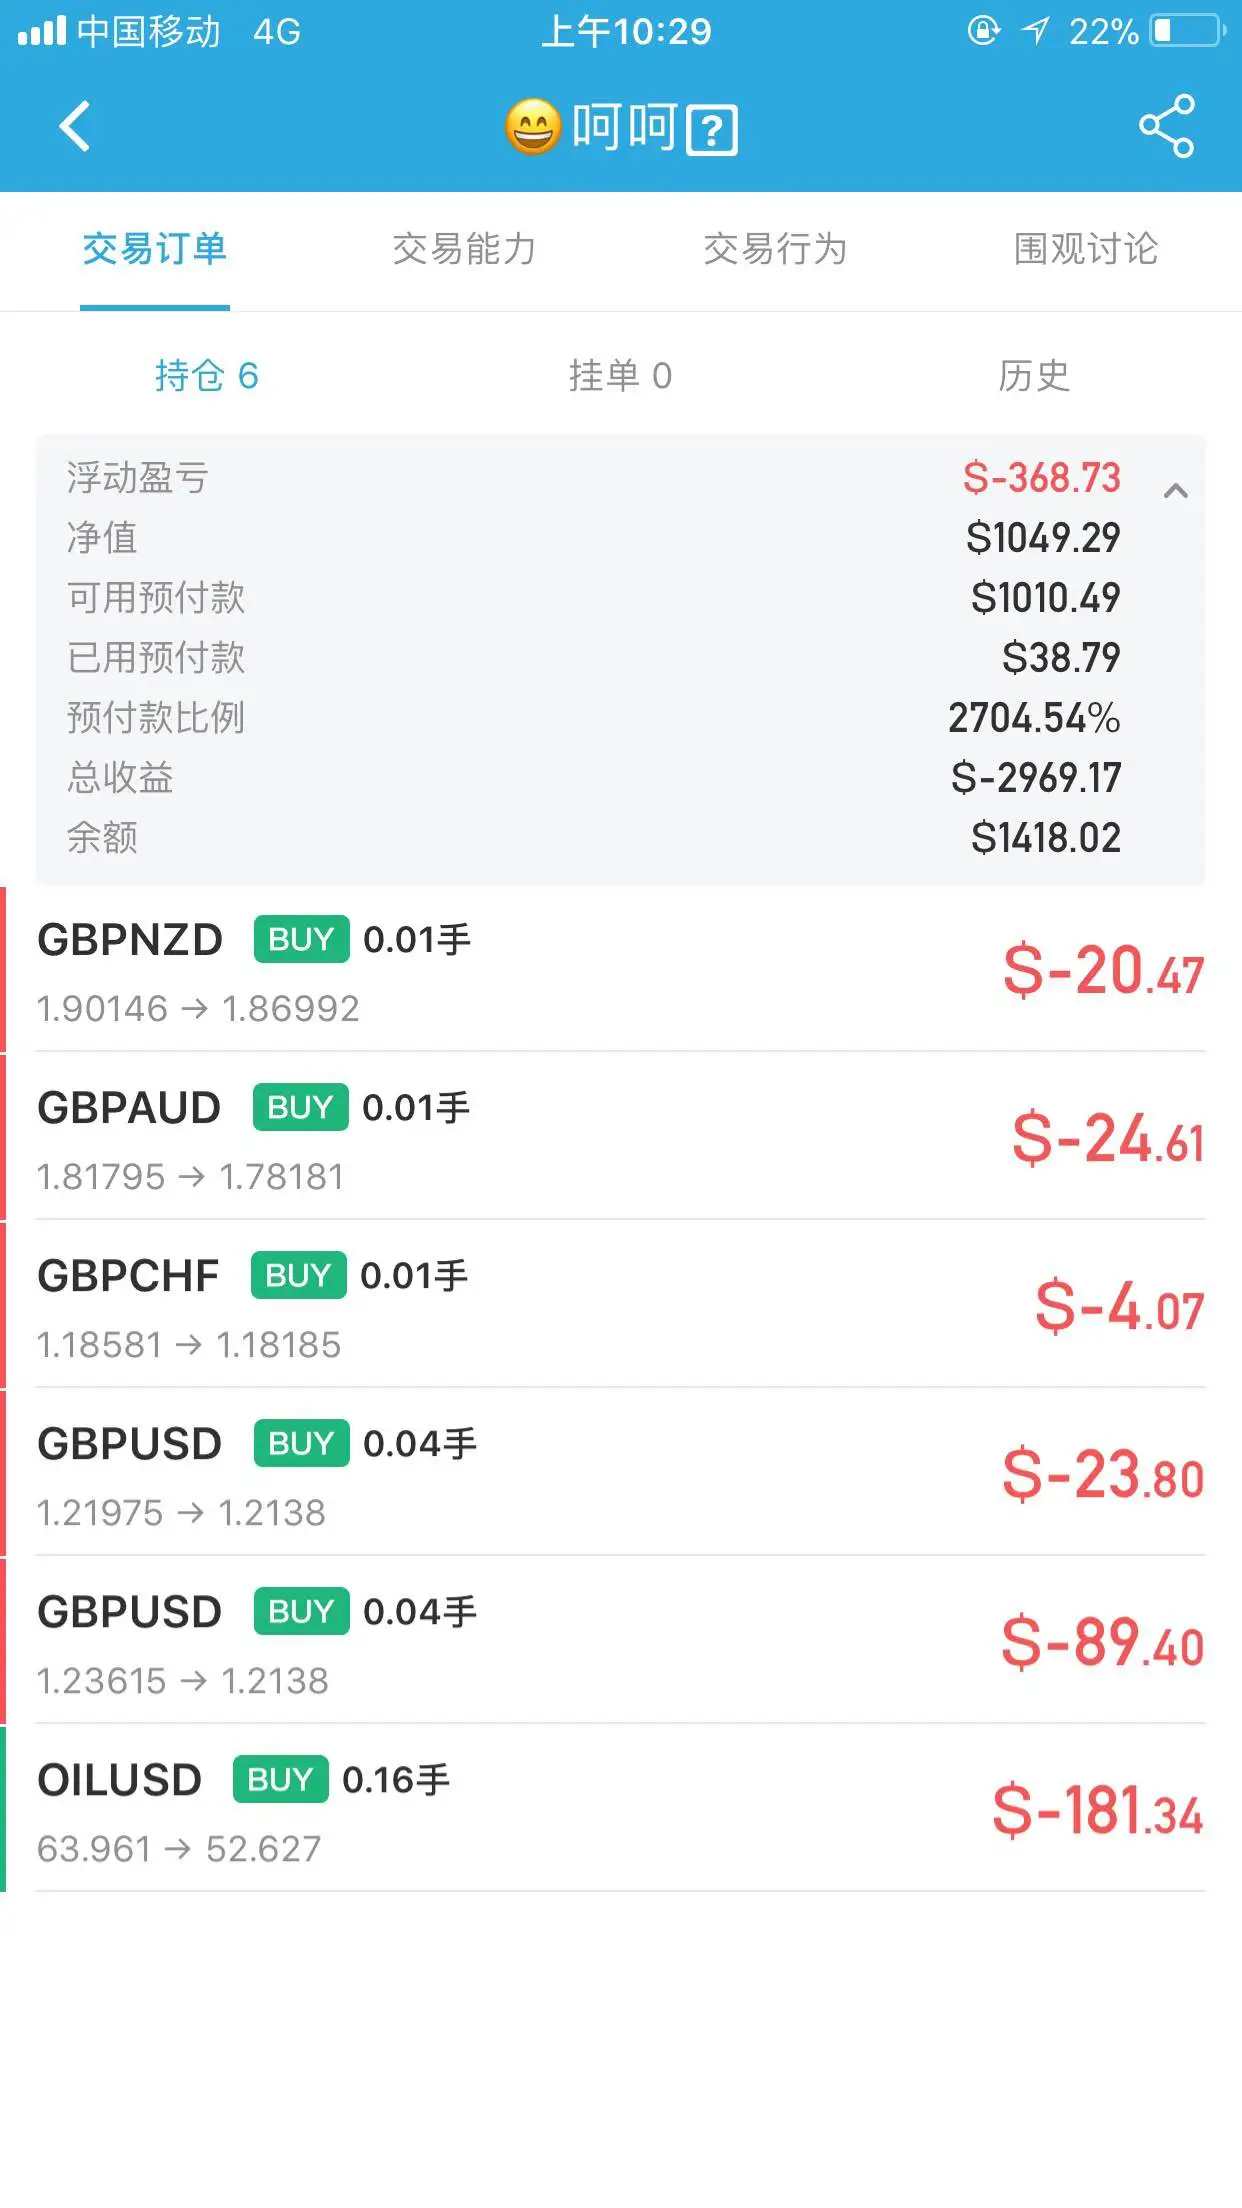Image resolution: width=1242 pixels, height=2208 pixels.
Task: Tap the back arrow icon
Action: [75, 126]
